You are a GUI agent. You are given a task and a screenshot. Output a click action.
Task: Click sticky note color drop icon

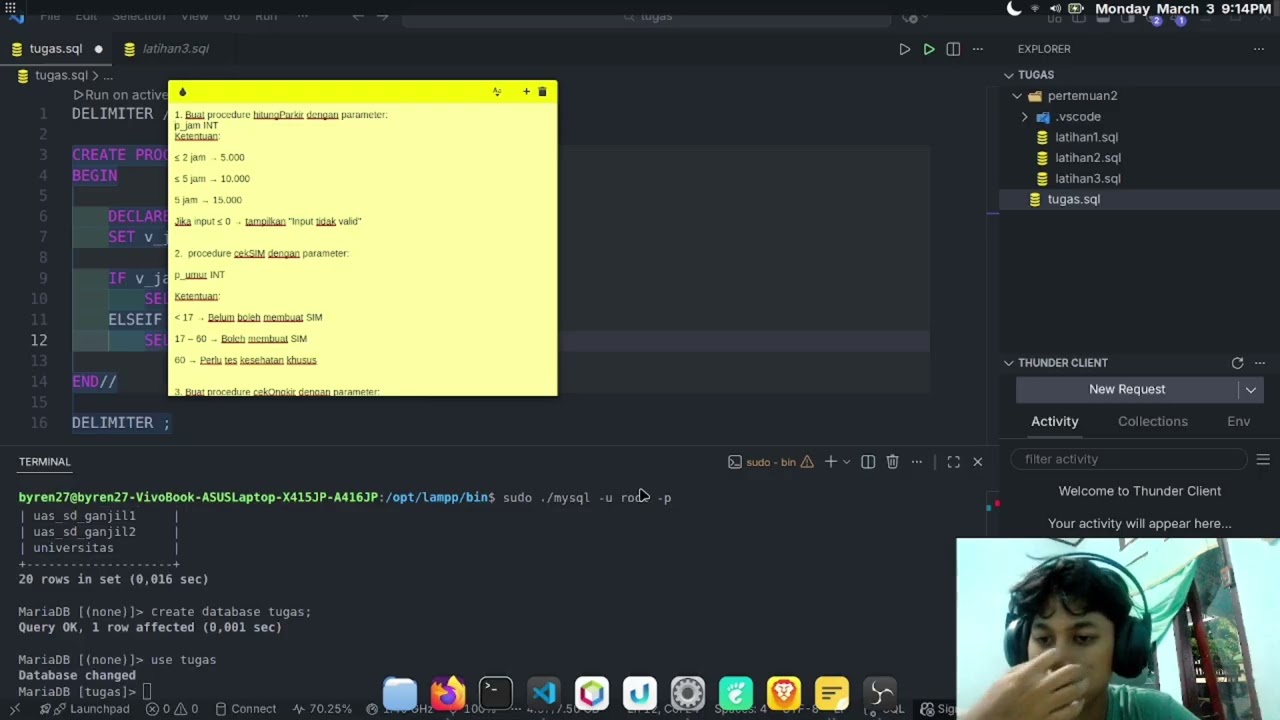[x=182, y=92]
